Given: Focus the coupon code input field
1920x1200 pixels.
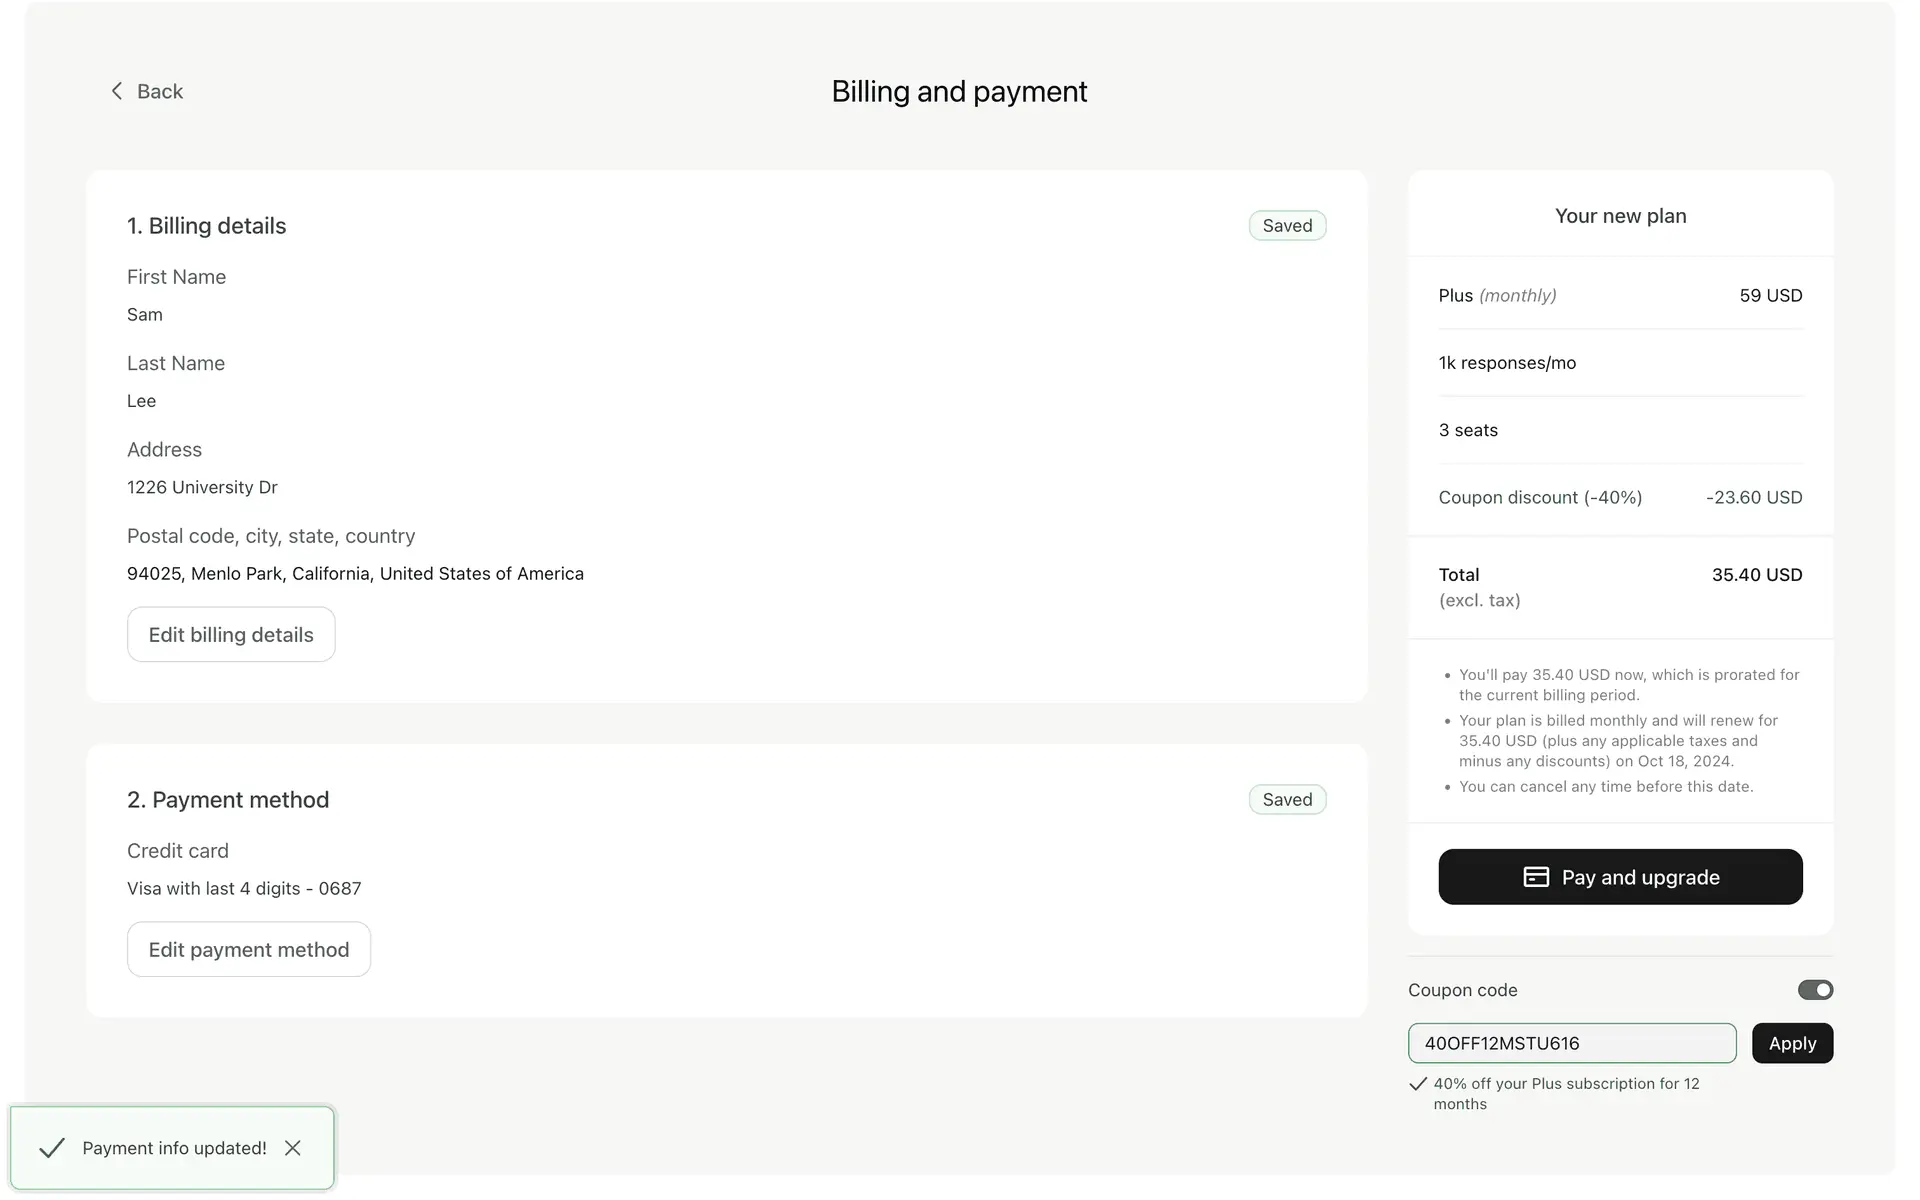Looking at the screenshot, I should (x=1571, y=1043).
